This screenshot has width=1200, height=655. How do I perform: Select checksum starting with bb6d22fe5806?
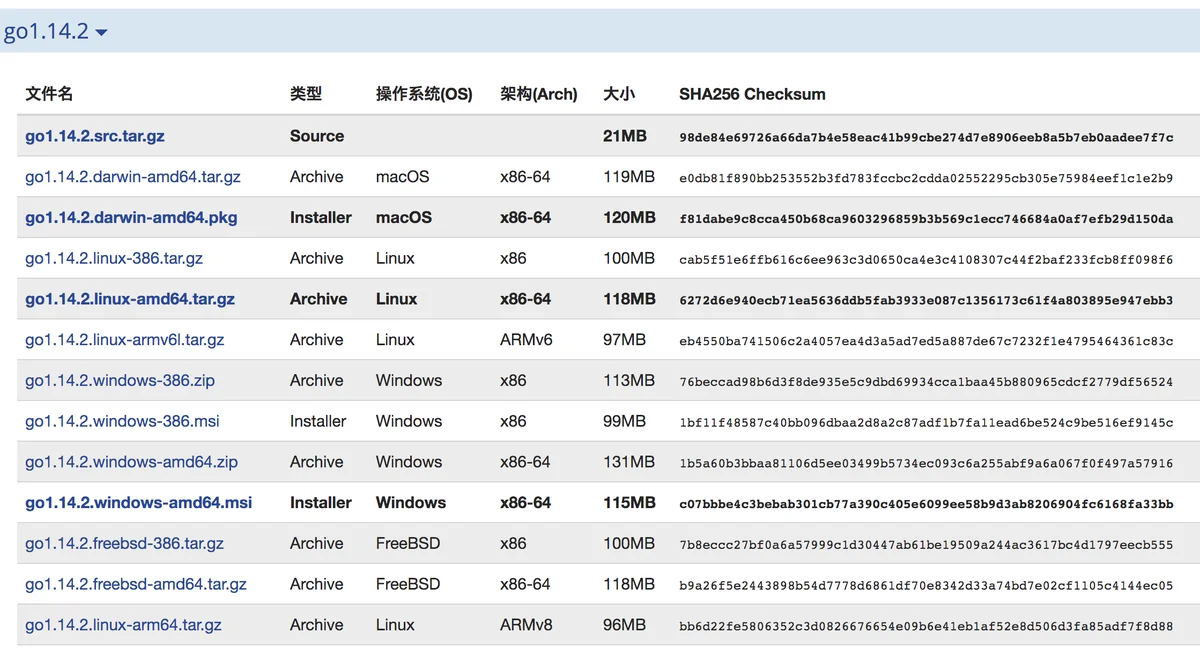926,626
